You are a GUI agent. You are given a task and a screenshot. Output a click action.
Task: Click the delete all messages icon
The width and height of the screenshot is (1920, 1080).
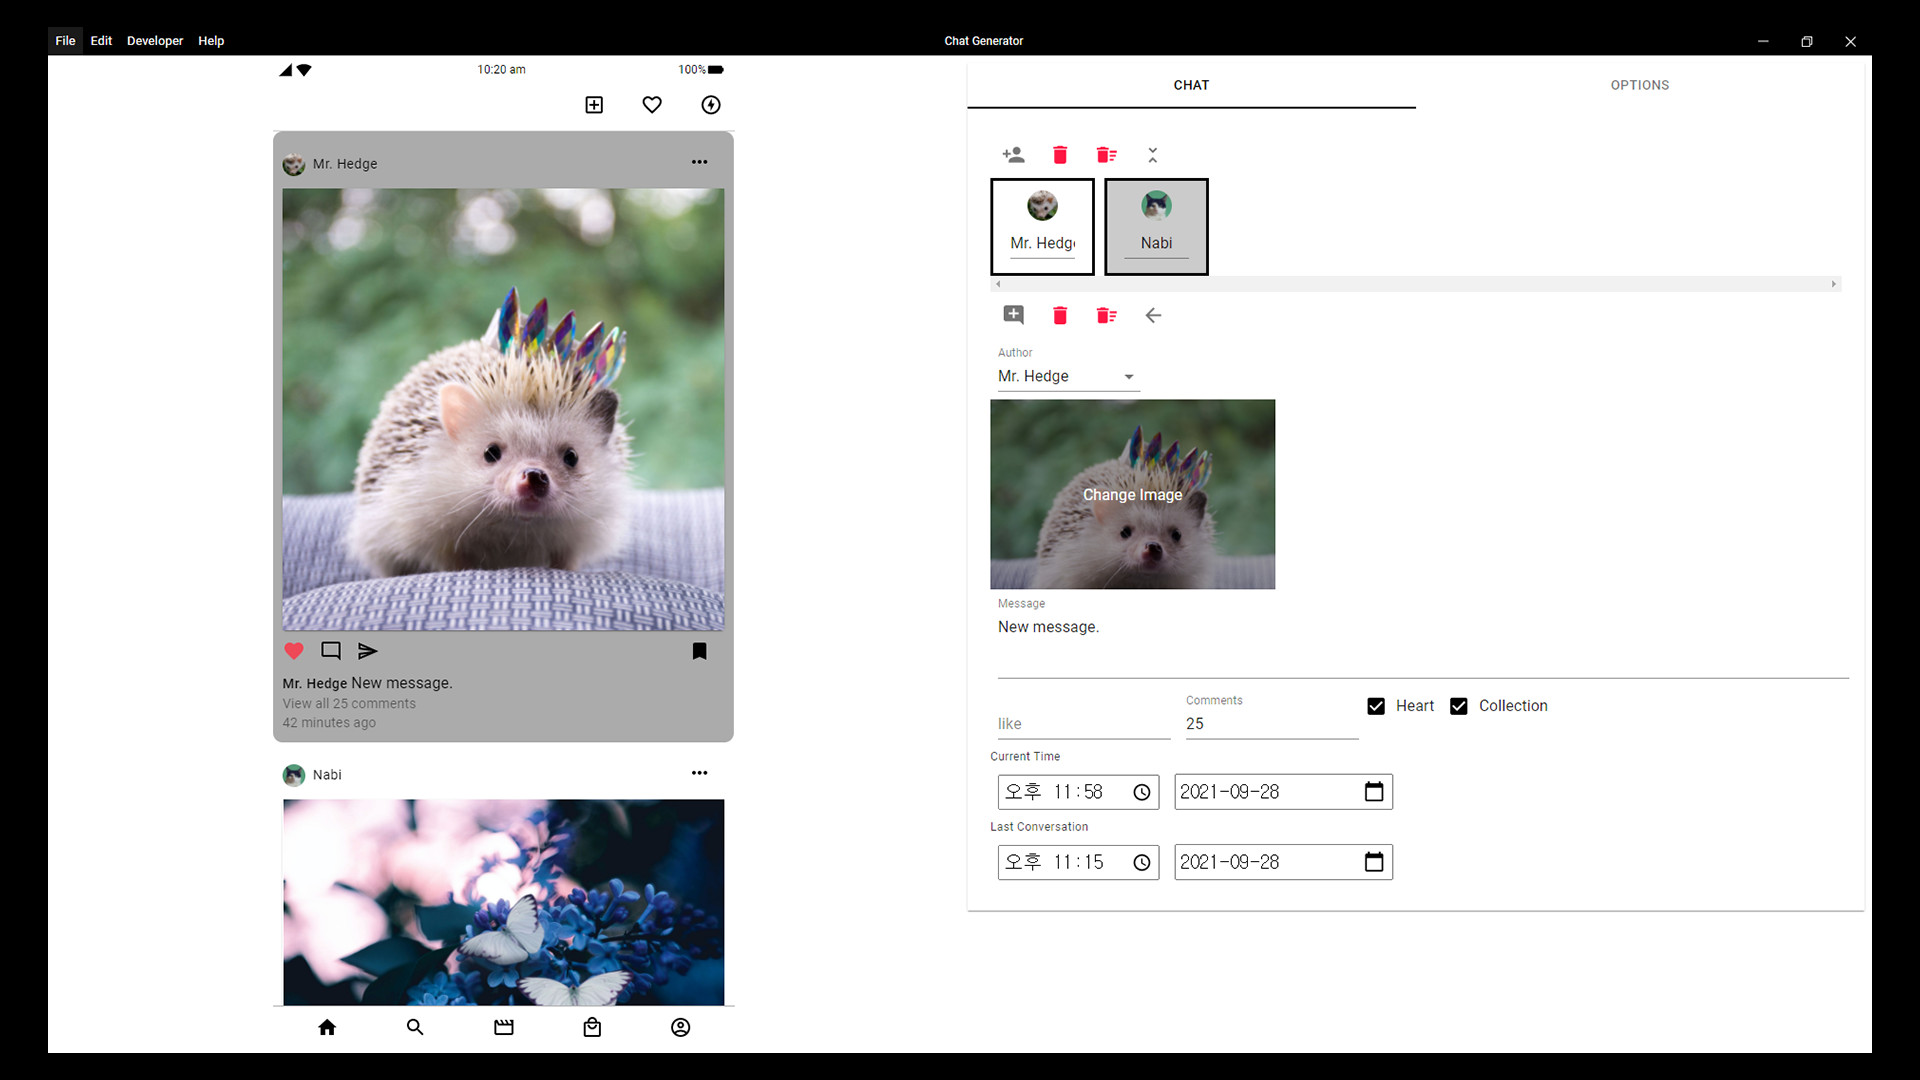pyautogui.click(x=1105, y=315)
